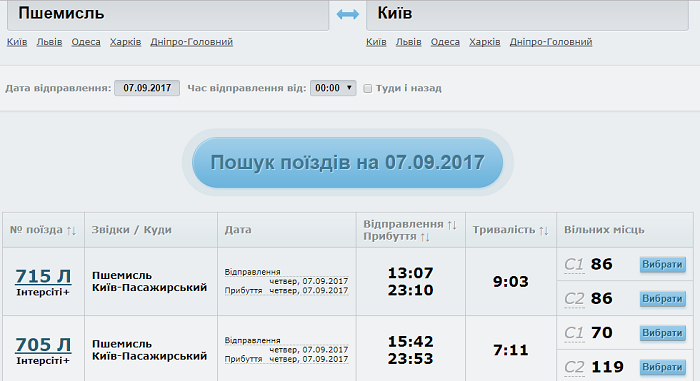Choose Дніпро-Головний shortcut under destination field
The width and height of the screenshot is (700, 381).
tap(551, 42)
